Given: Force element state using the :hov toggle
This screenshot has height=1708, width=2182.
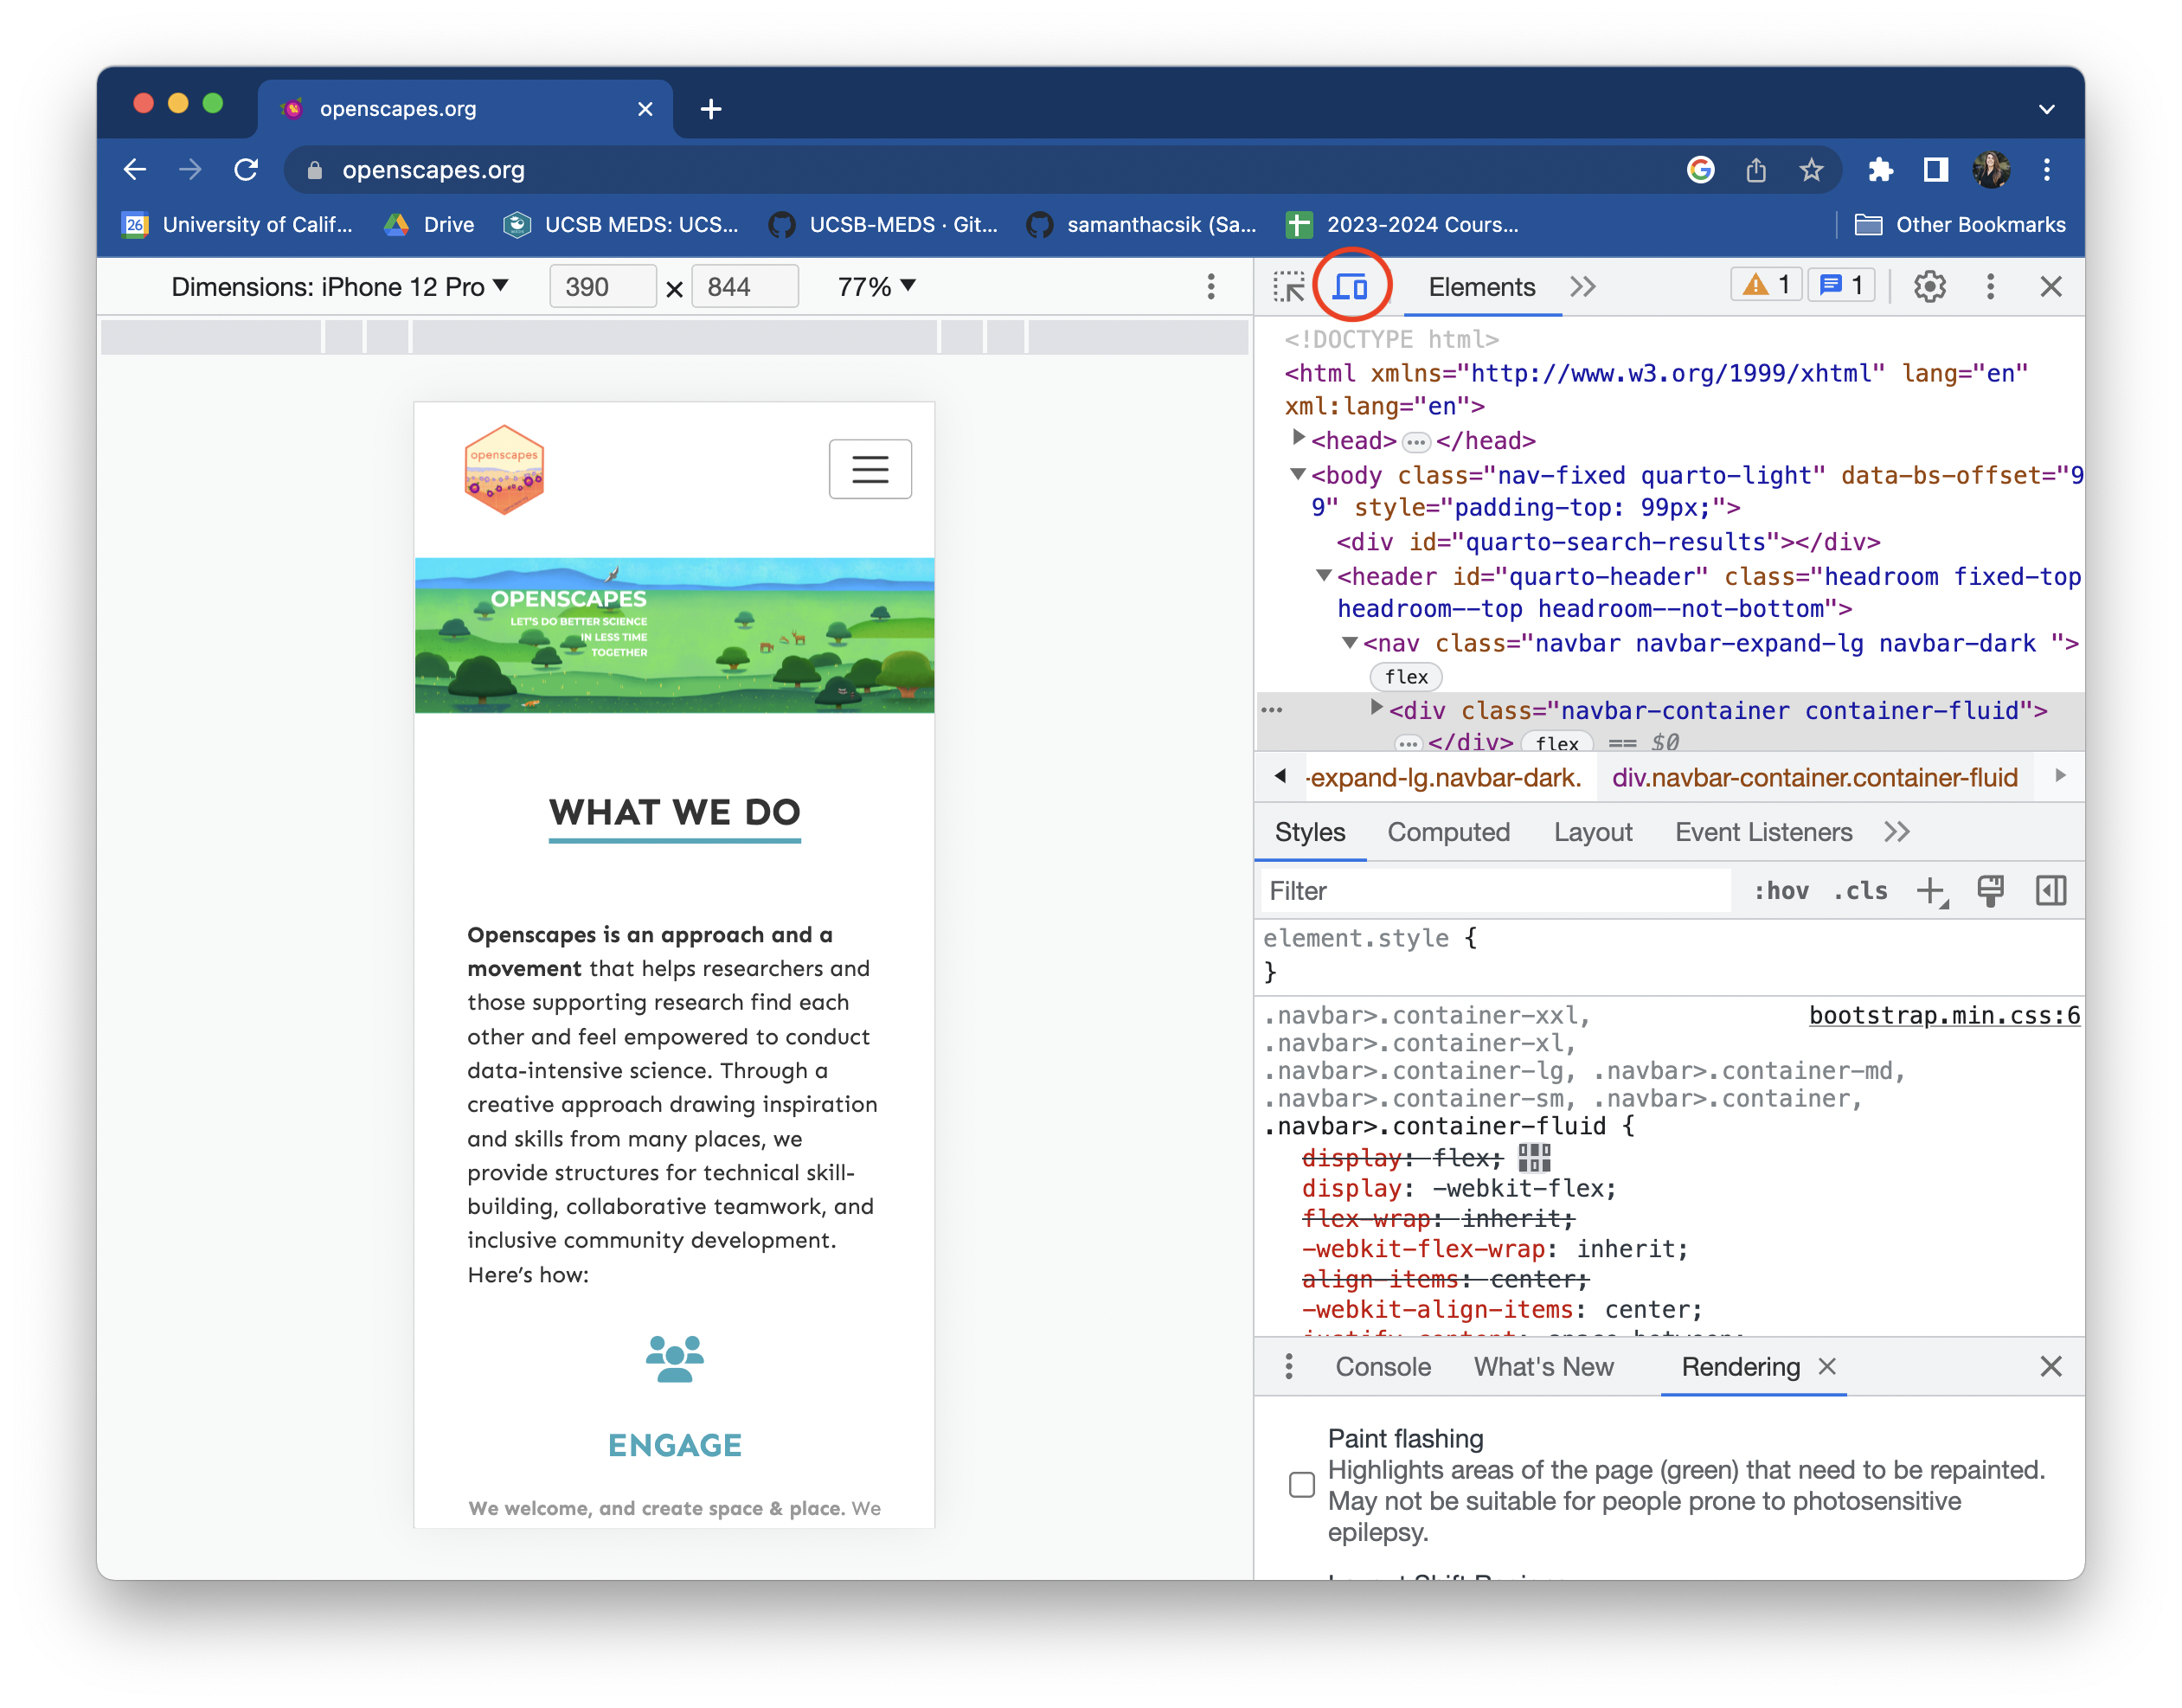Looking at the screenshot, I should (1781, 890).
